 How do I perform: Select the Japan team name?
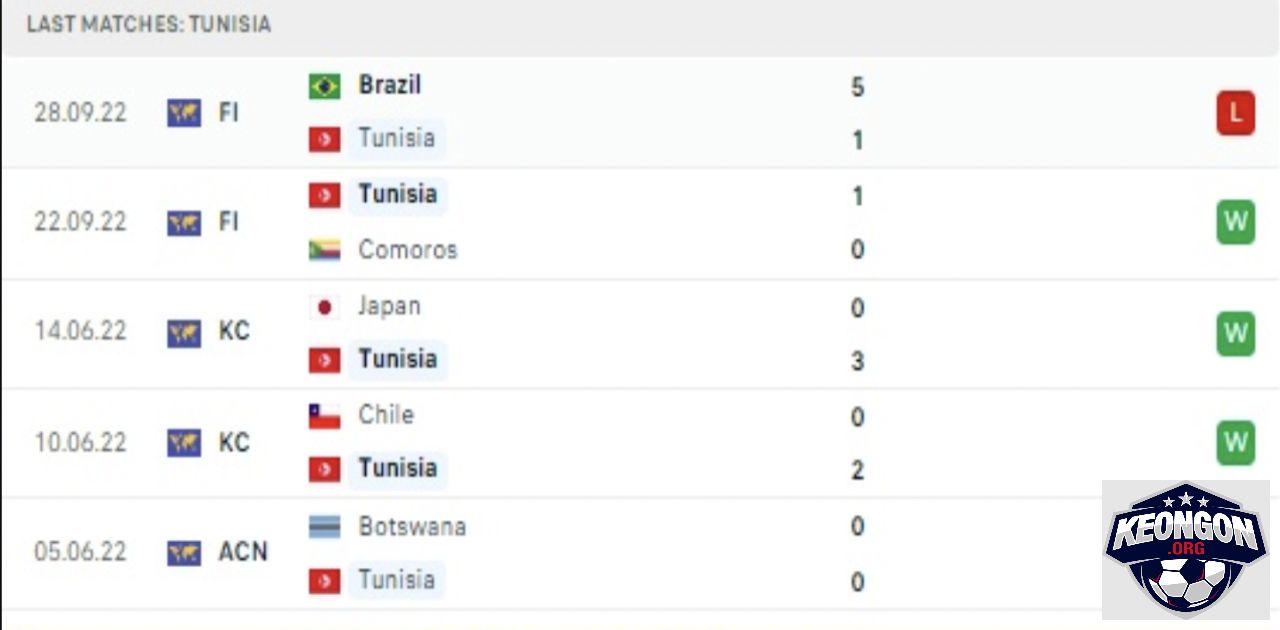[389, 307]
